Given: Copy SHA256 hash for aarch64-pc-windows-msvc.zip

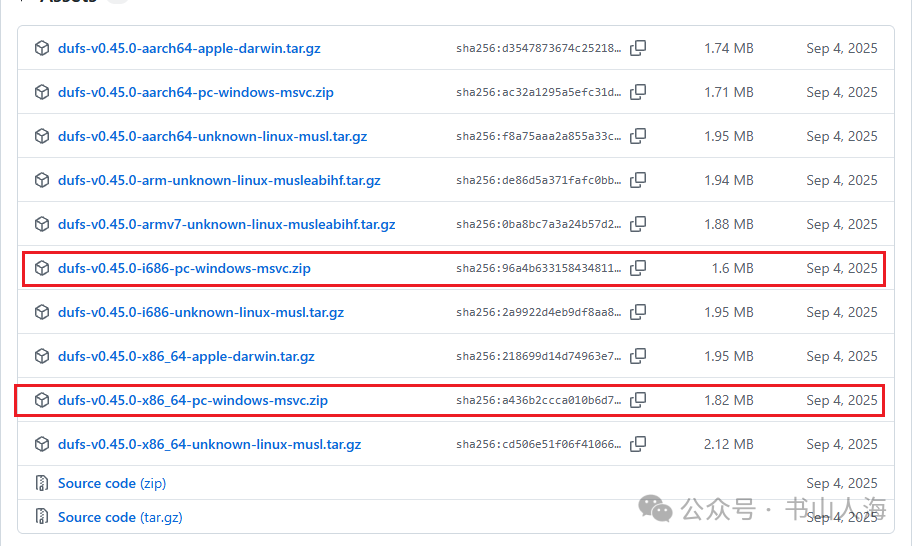Looking at the screenshot, I should coord(638,92).
